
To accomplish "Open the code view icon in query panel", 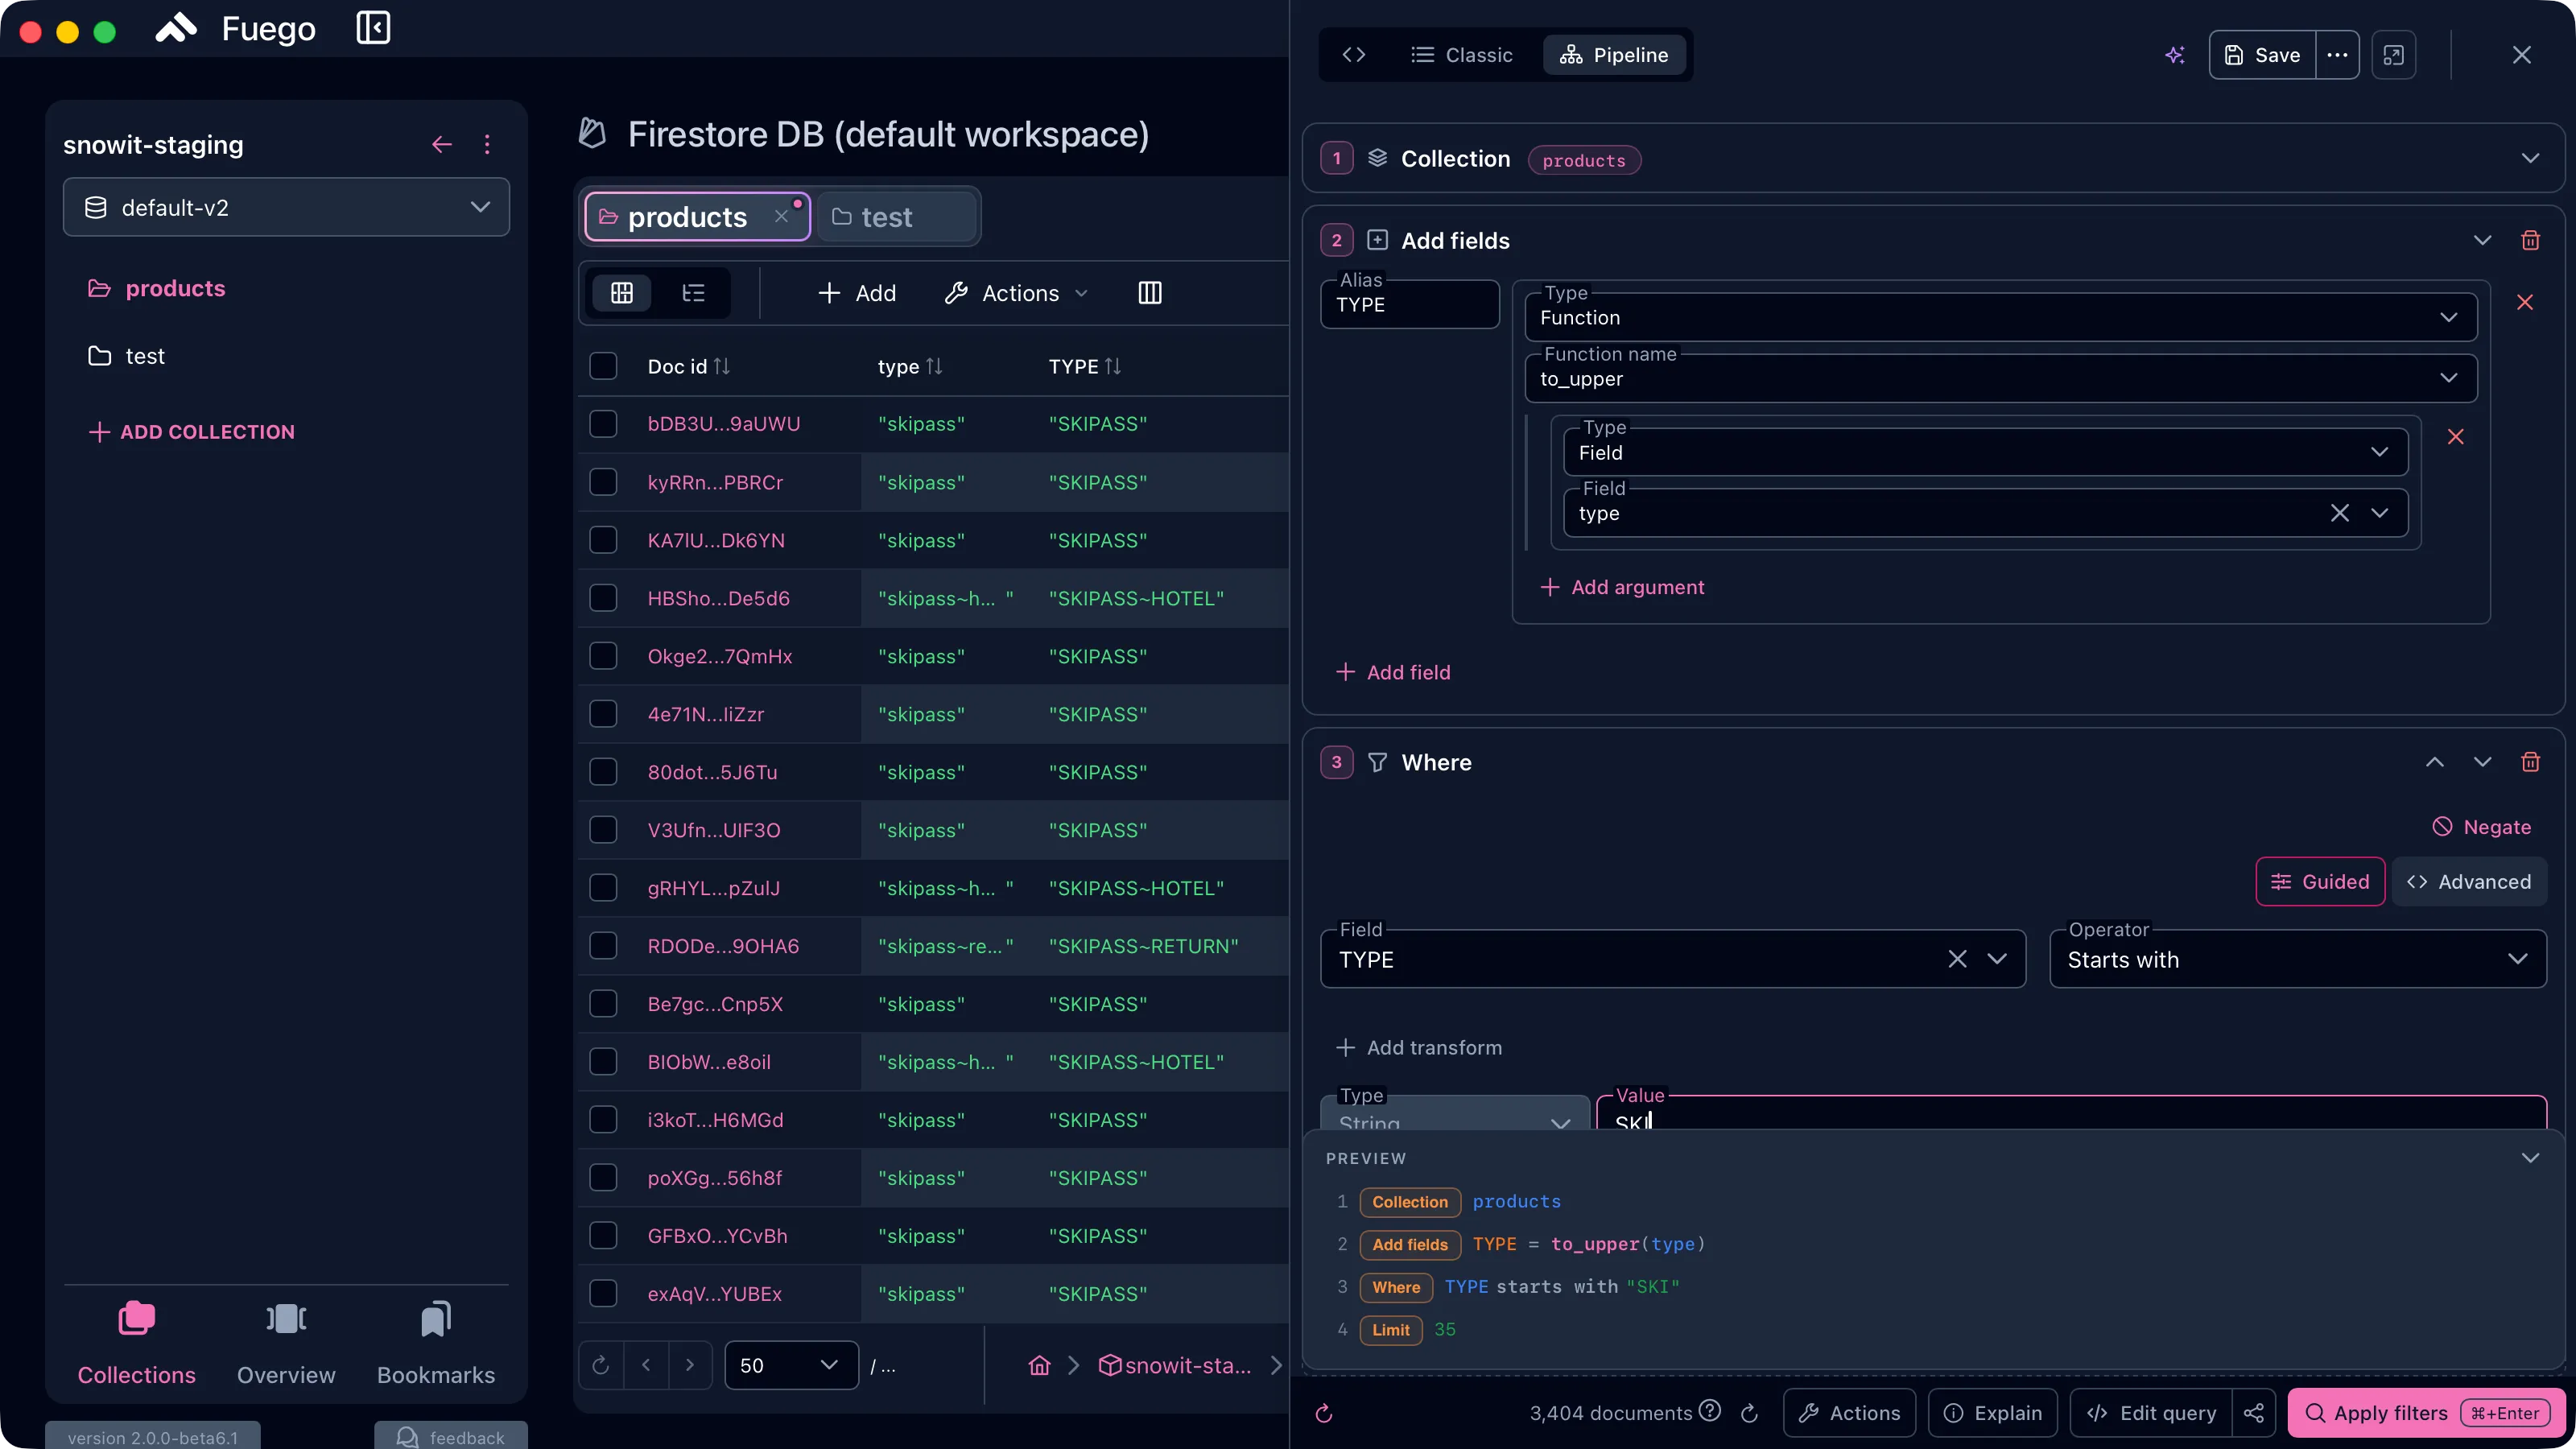I will 1354,55.
